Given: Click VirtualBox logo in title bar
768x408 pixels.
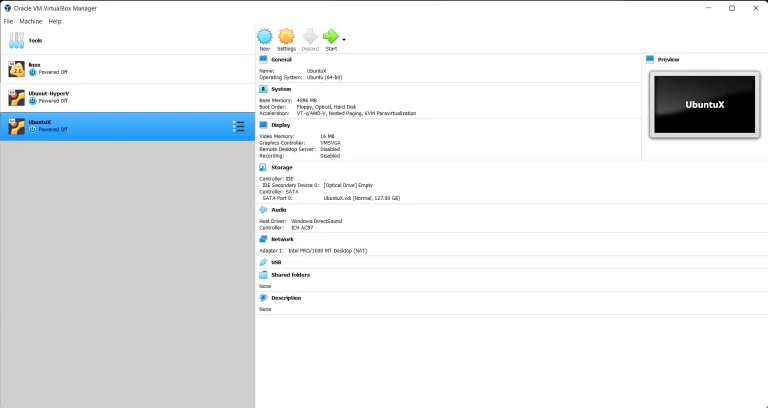Looking at the screenshot, I should tap(7, 8).
